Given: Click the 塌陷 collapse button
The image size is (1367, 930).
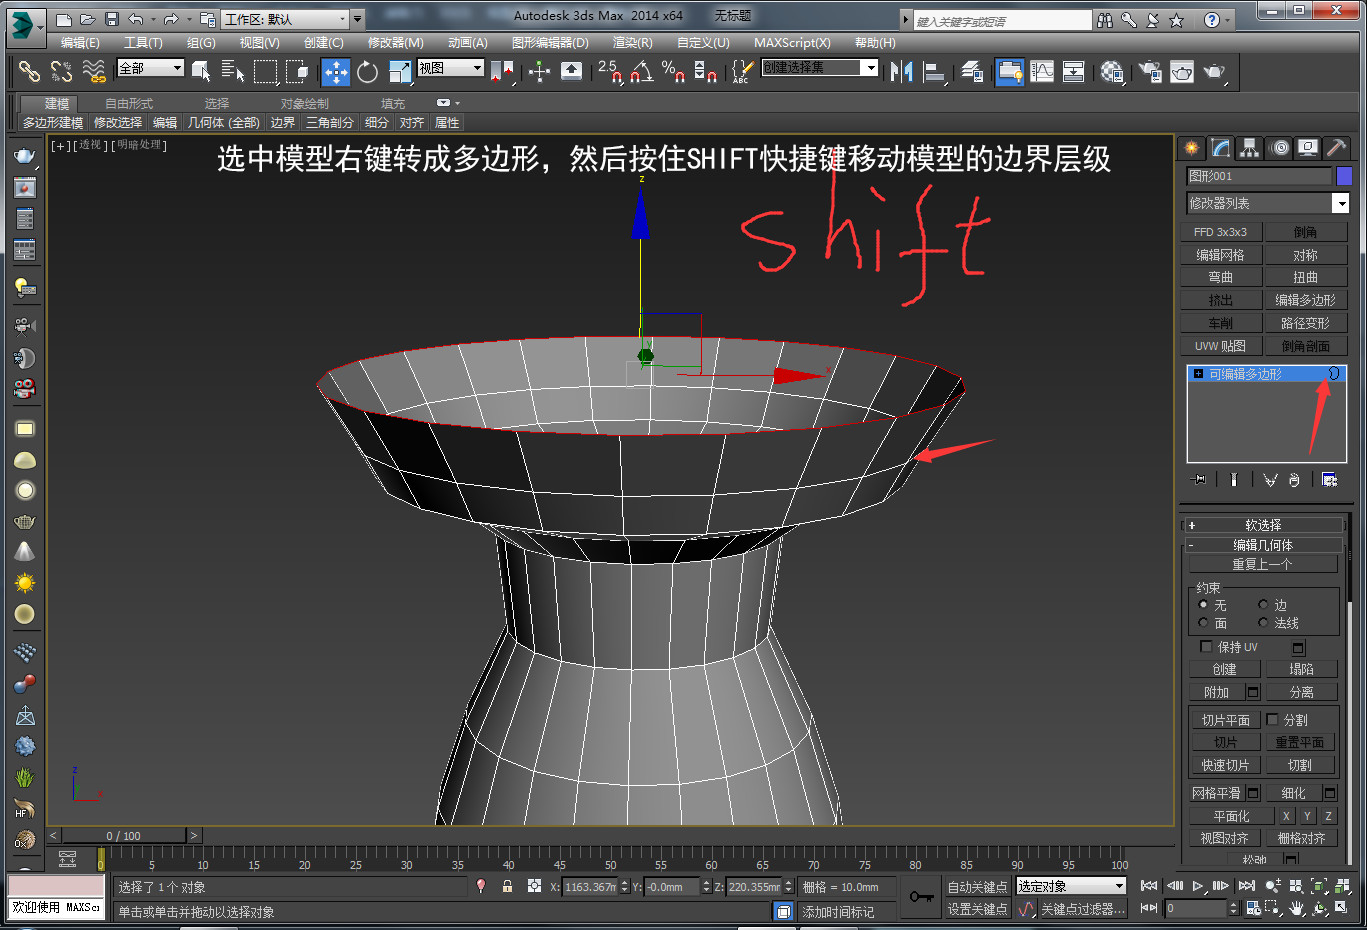Looking at the screenshot, I should click(1301, 669).
